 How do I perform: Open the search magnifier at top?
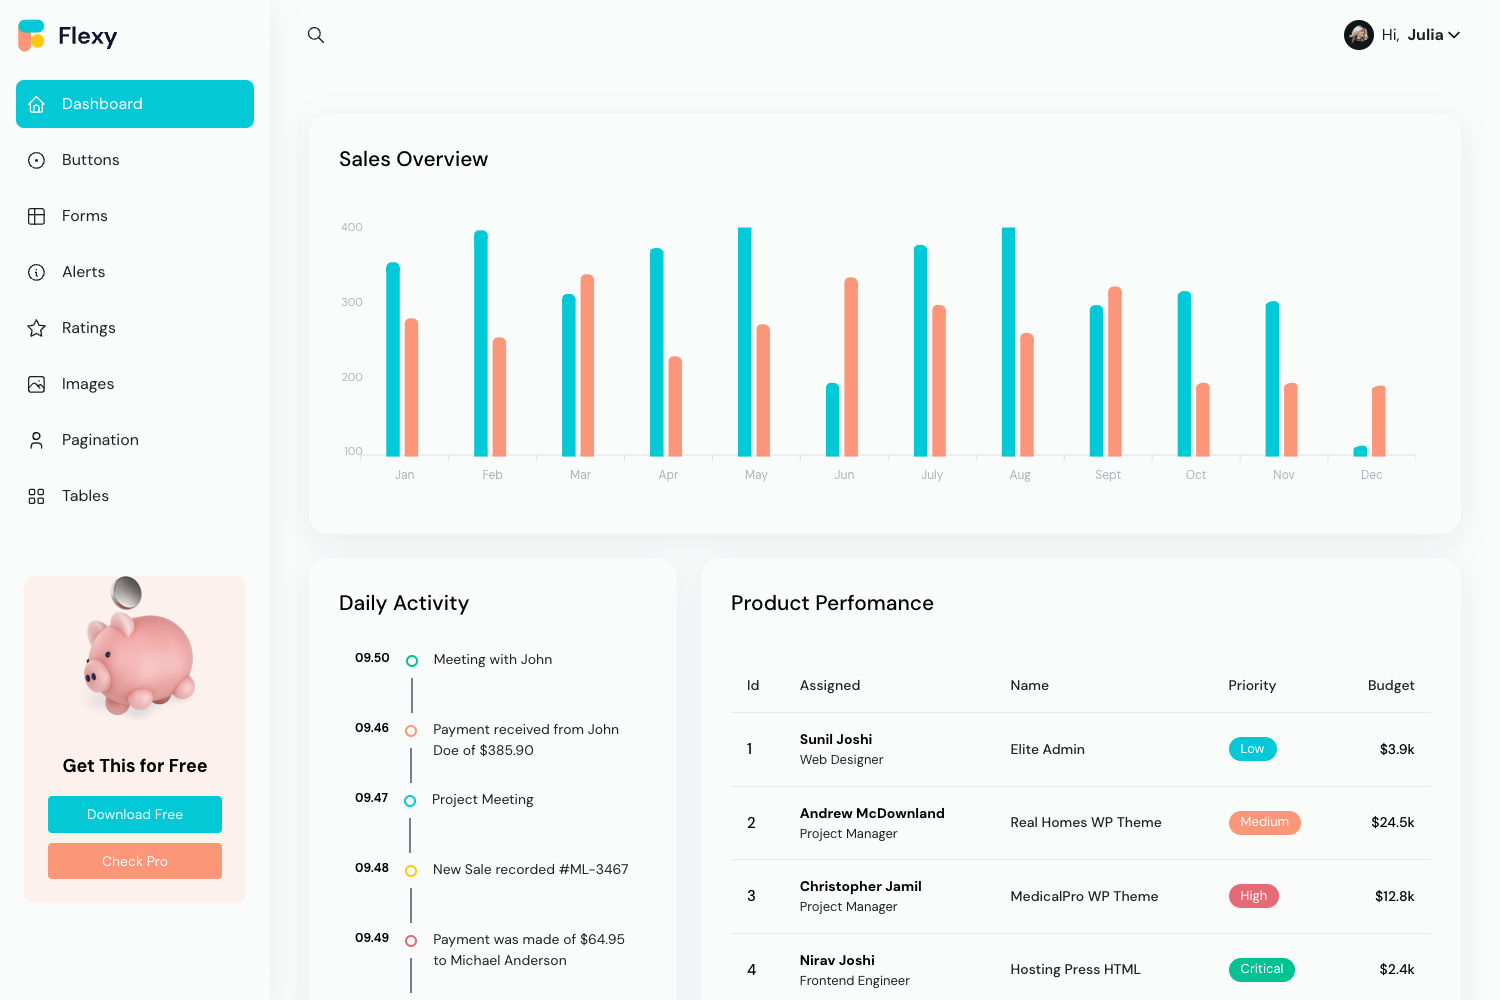[x=316, y=34]
